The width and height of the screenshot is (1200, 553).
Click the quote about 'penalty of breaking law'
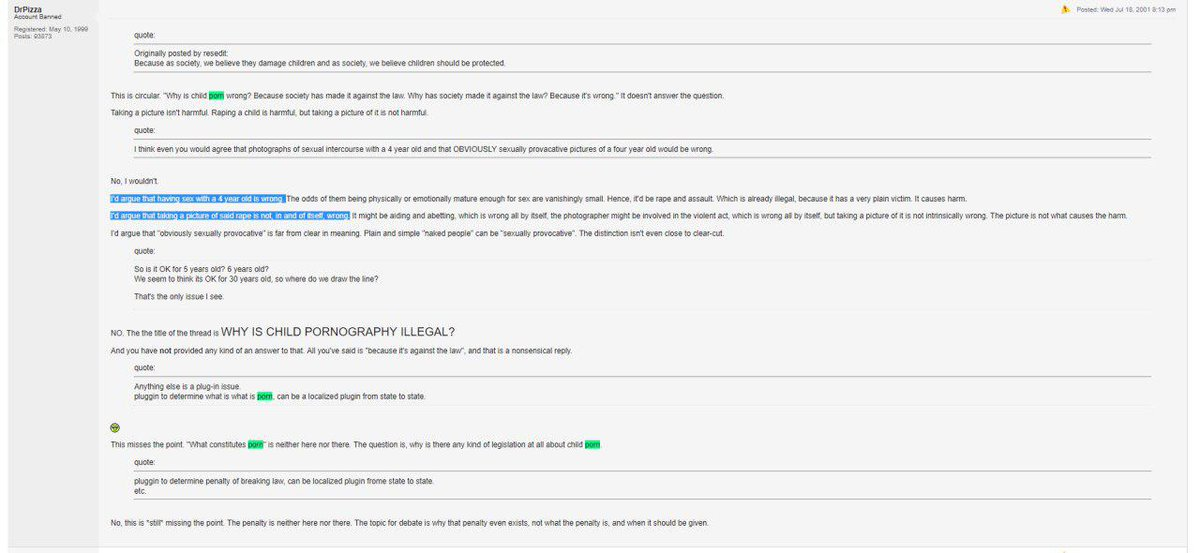tap(284, 480)
